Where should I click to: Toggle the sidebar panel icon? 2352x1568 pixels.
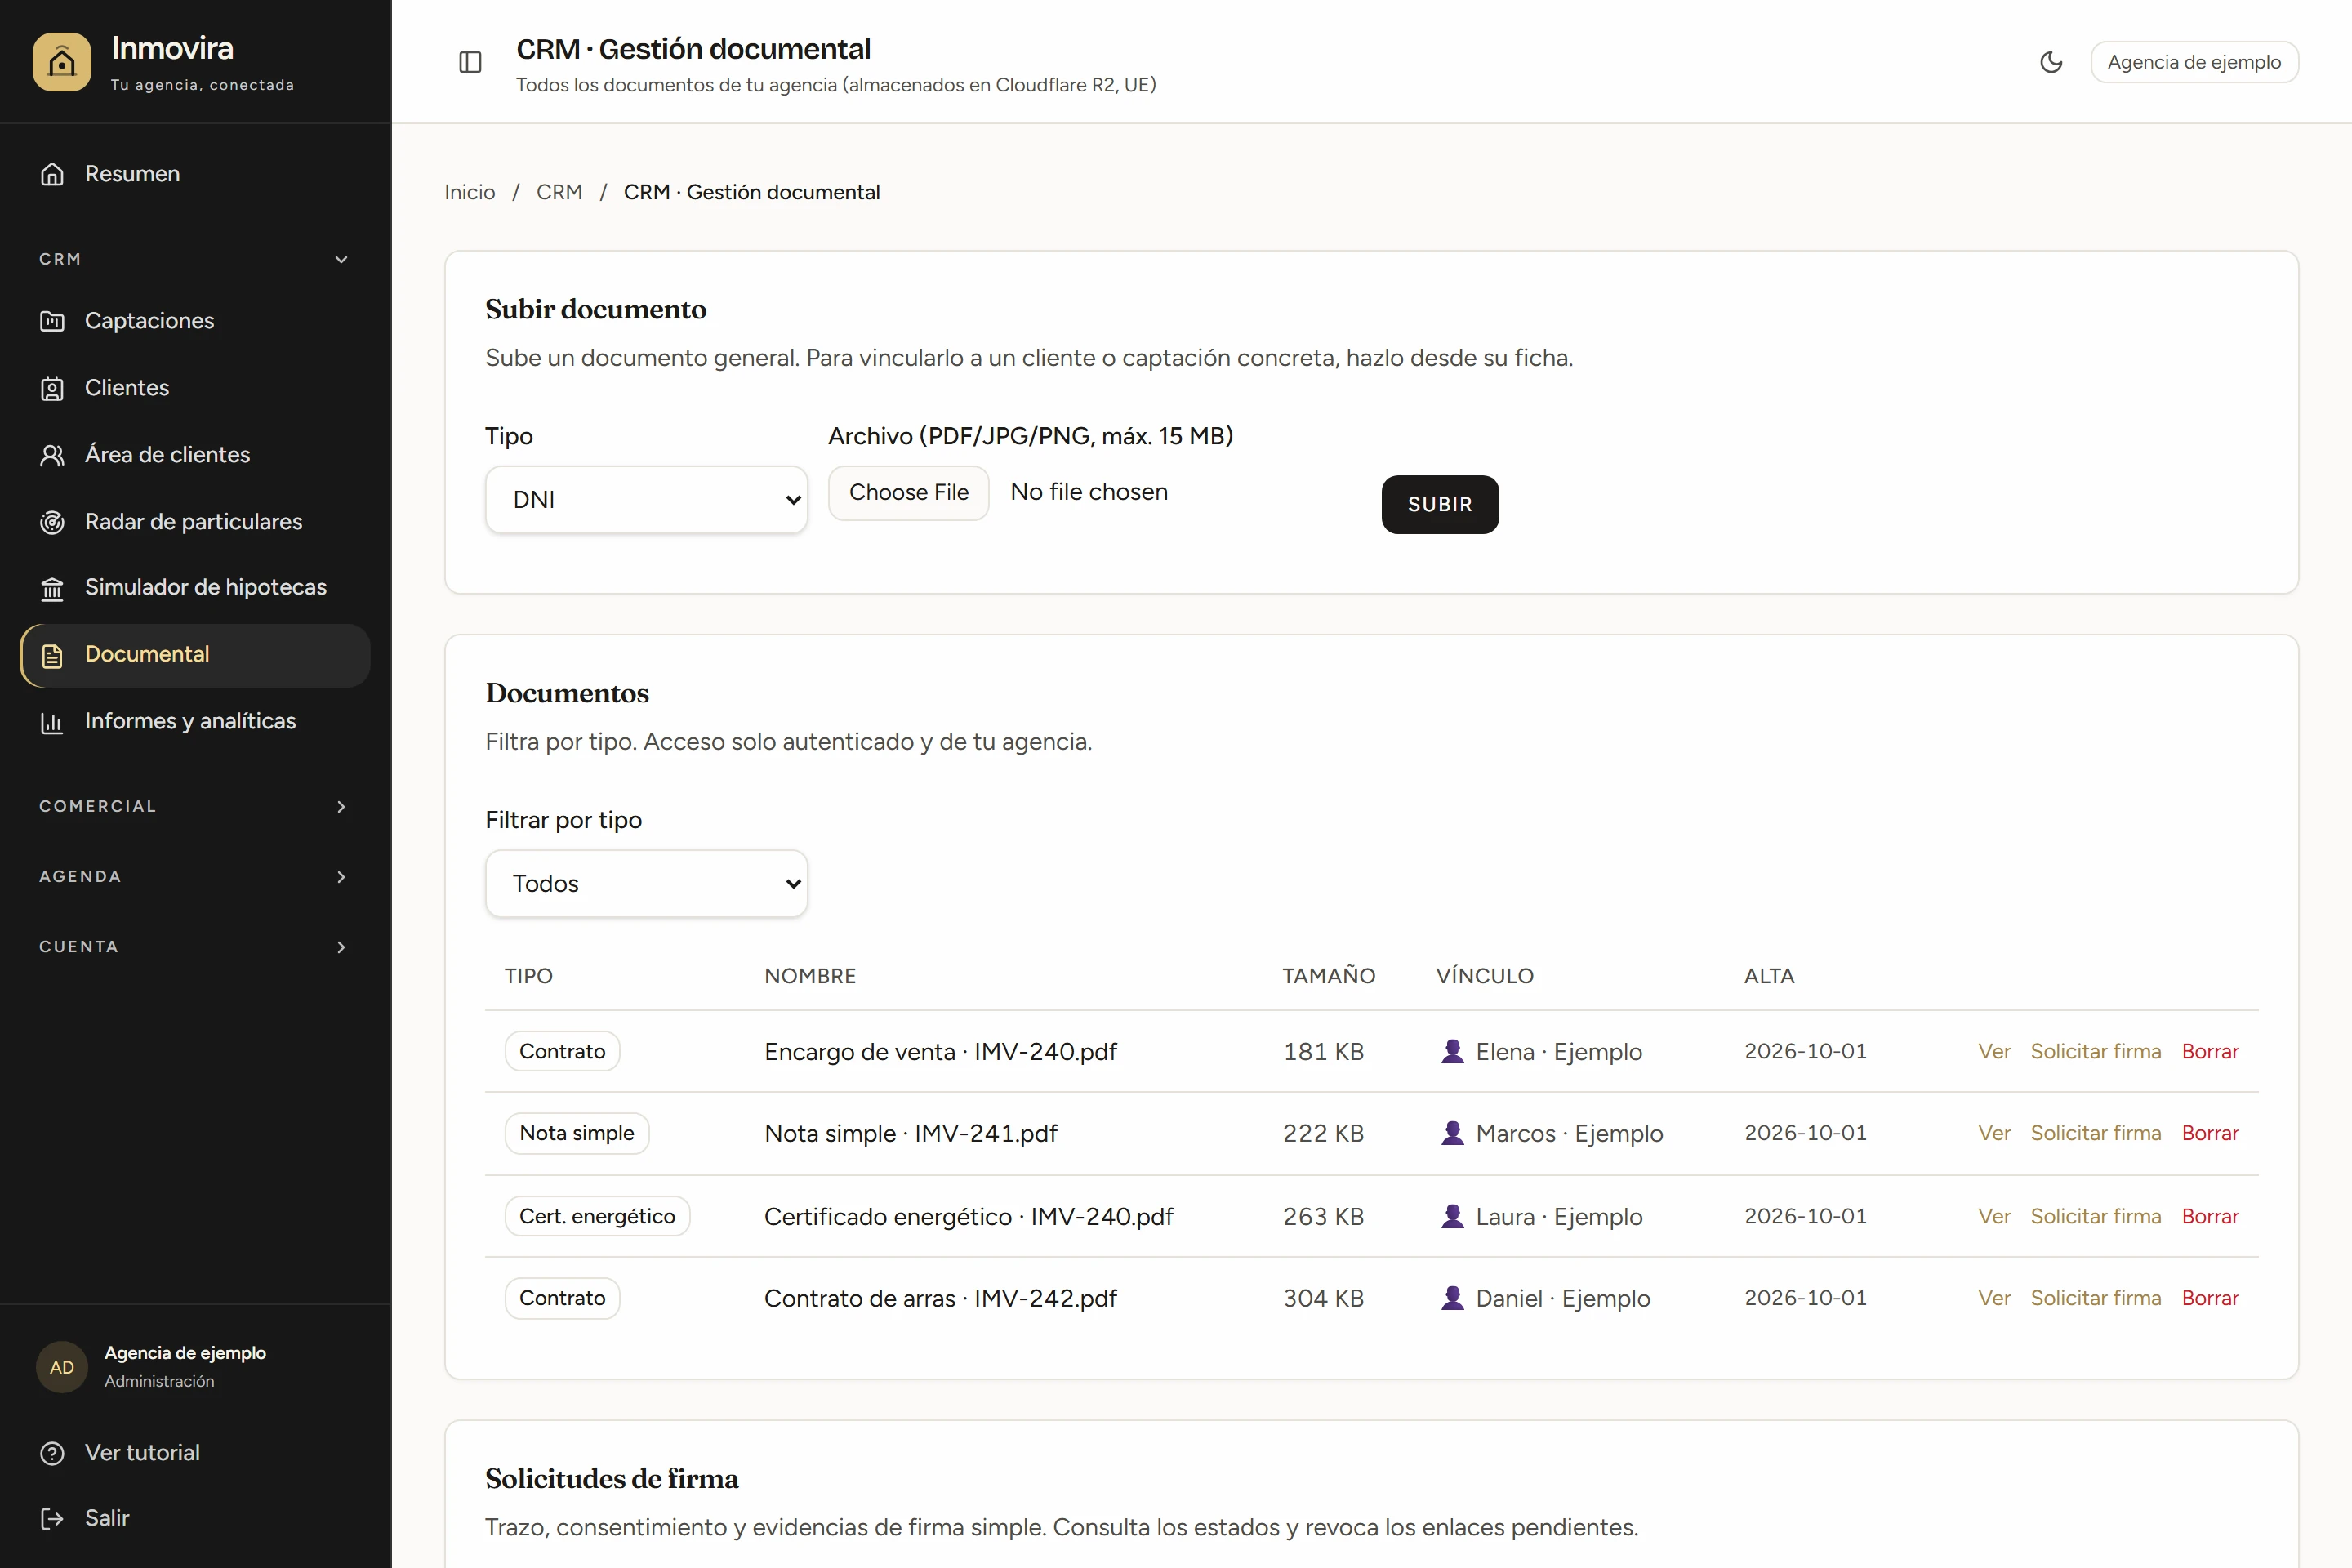click(470, 62)
